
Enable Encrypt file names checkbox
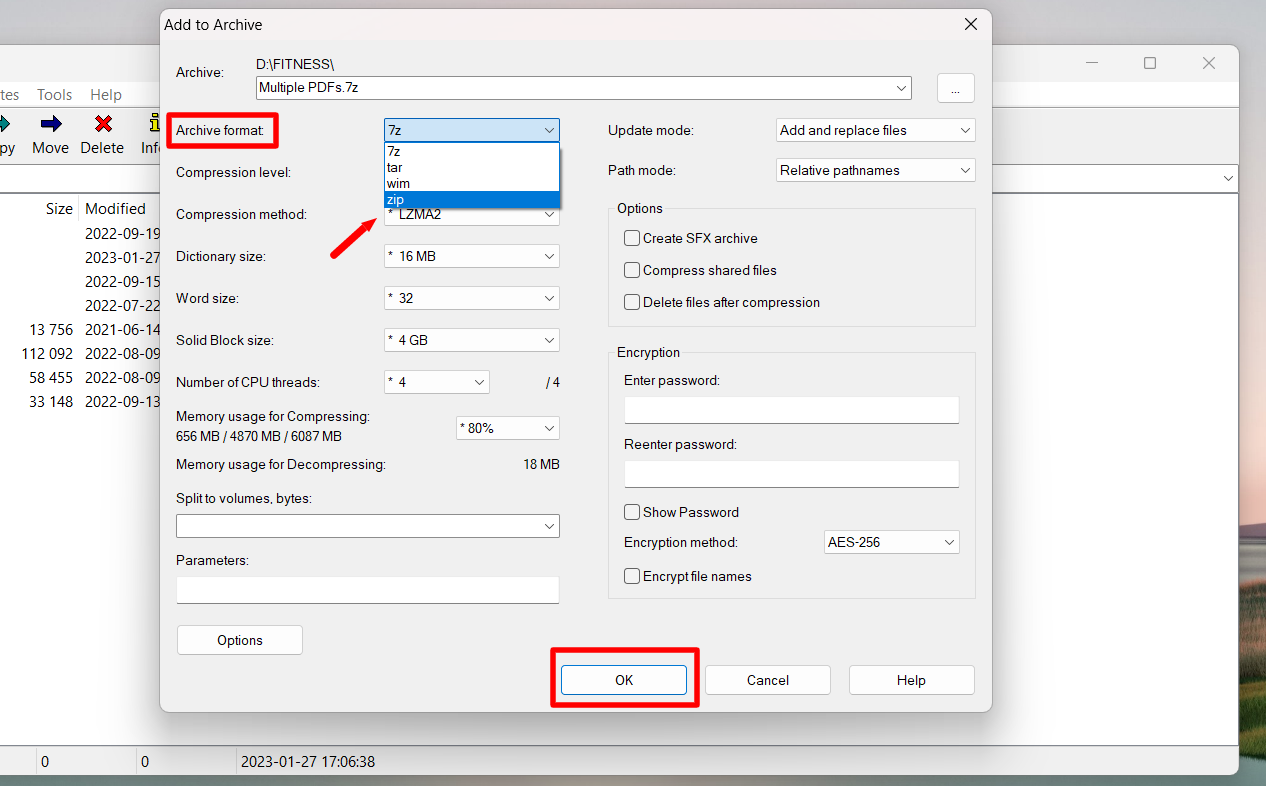[x=632, y=576]
